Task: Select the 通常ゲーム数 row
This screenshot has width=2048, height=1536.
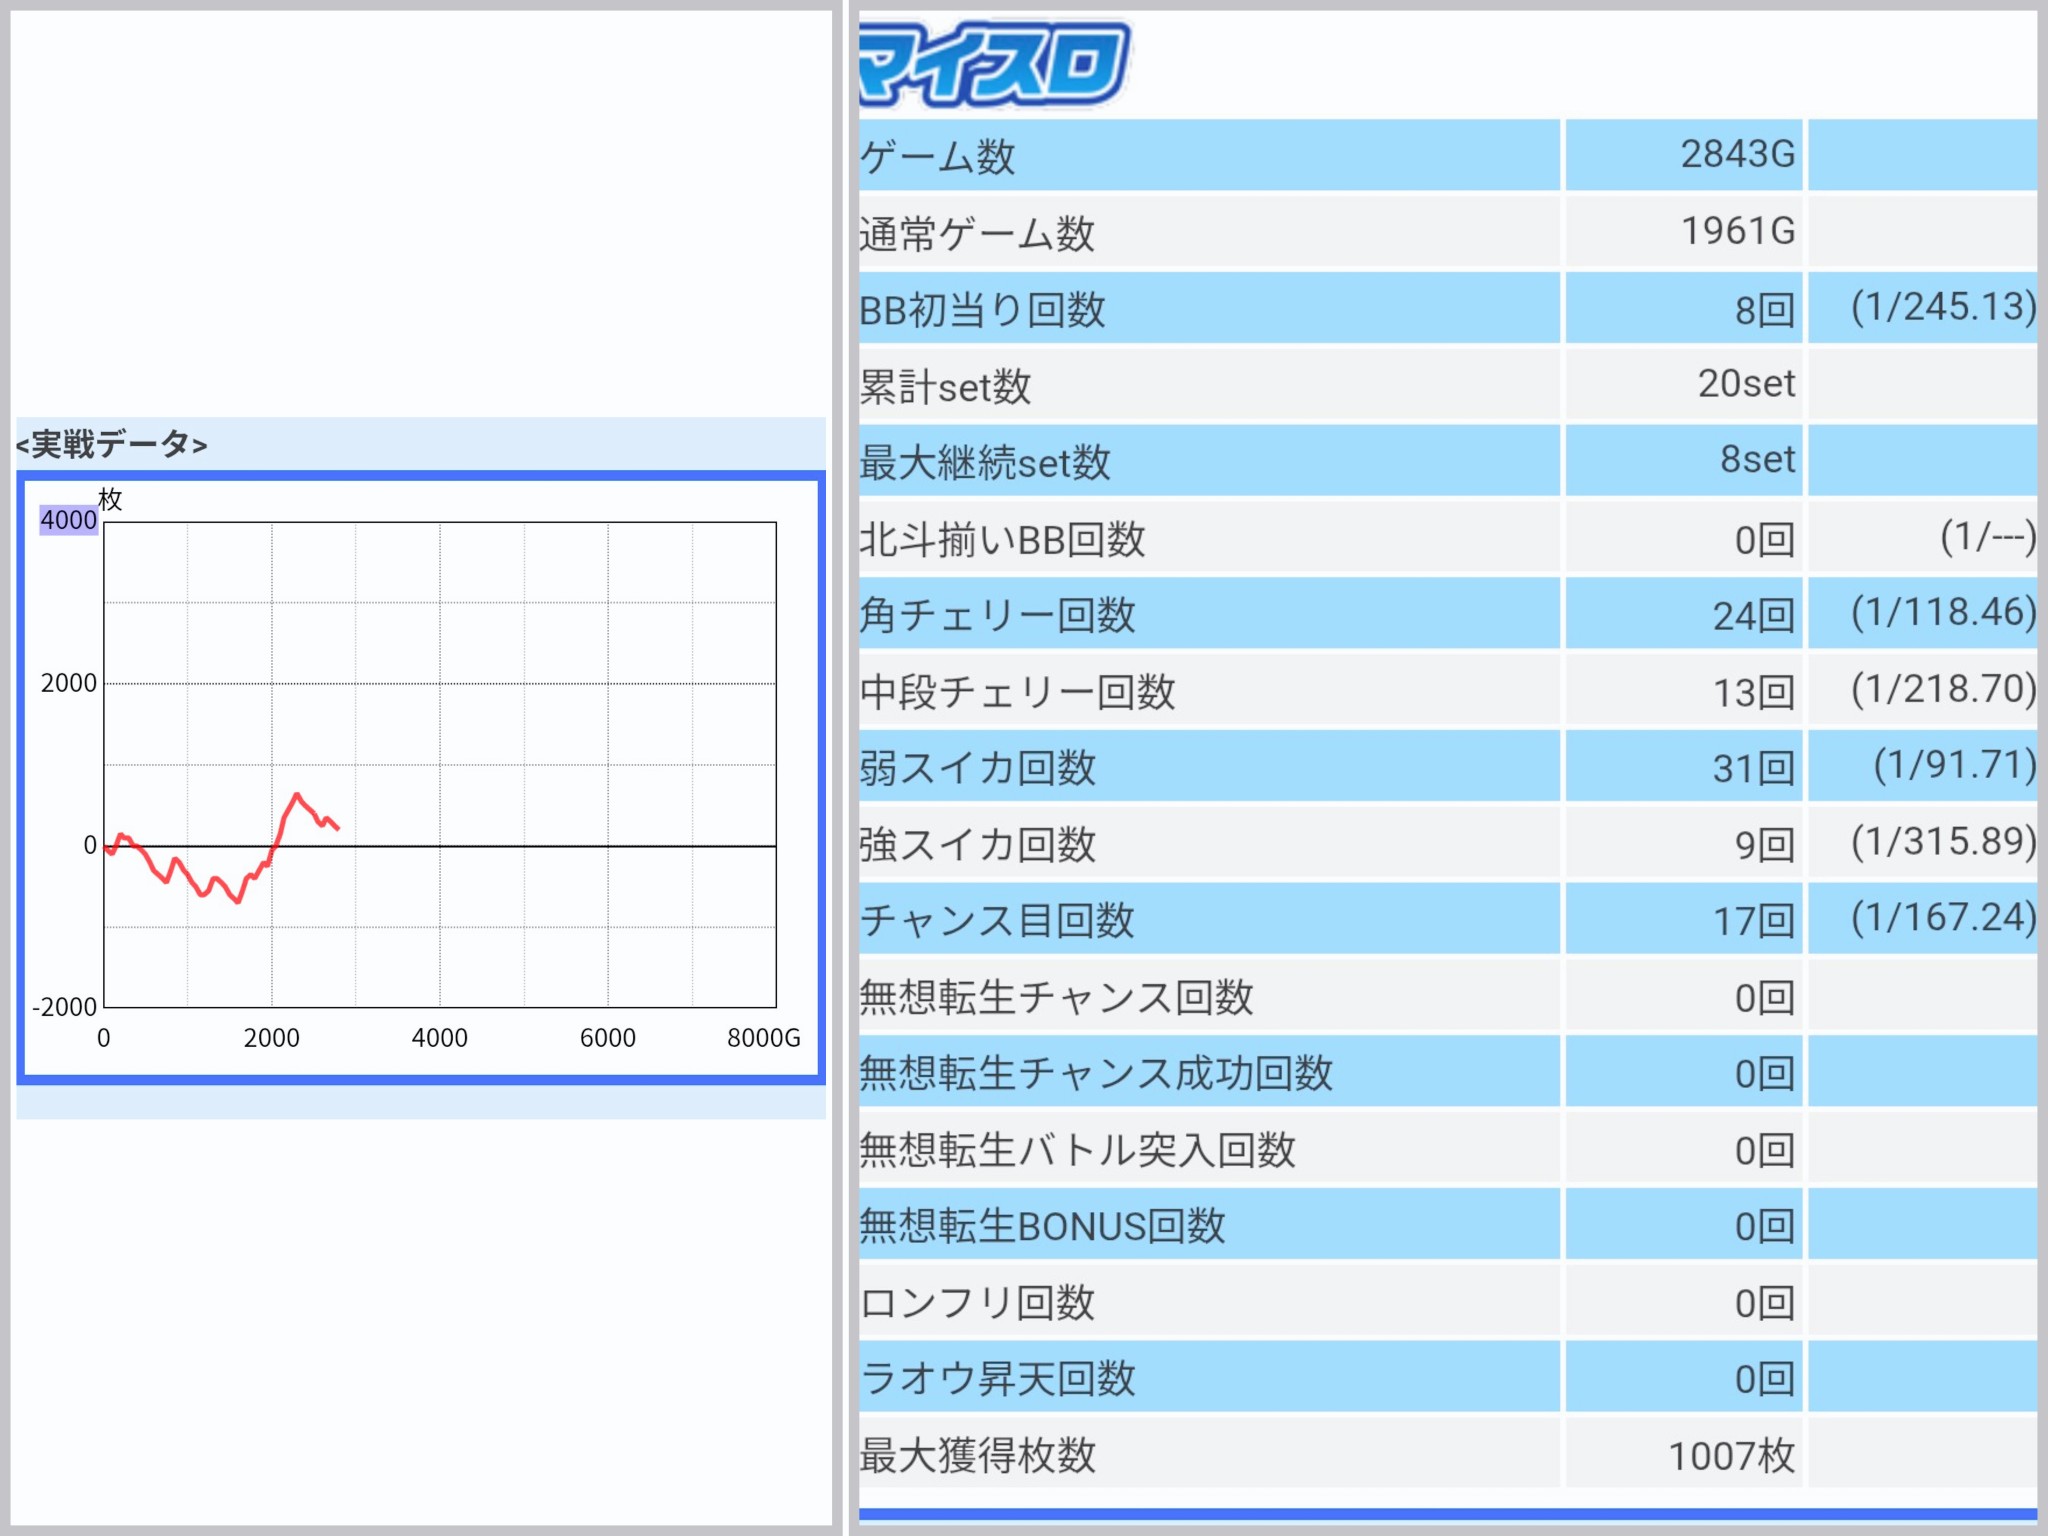Action: (977, 233)
